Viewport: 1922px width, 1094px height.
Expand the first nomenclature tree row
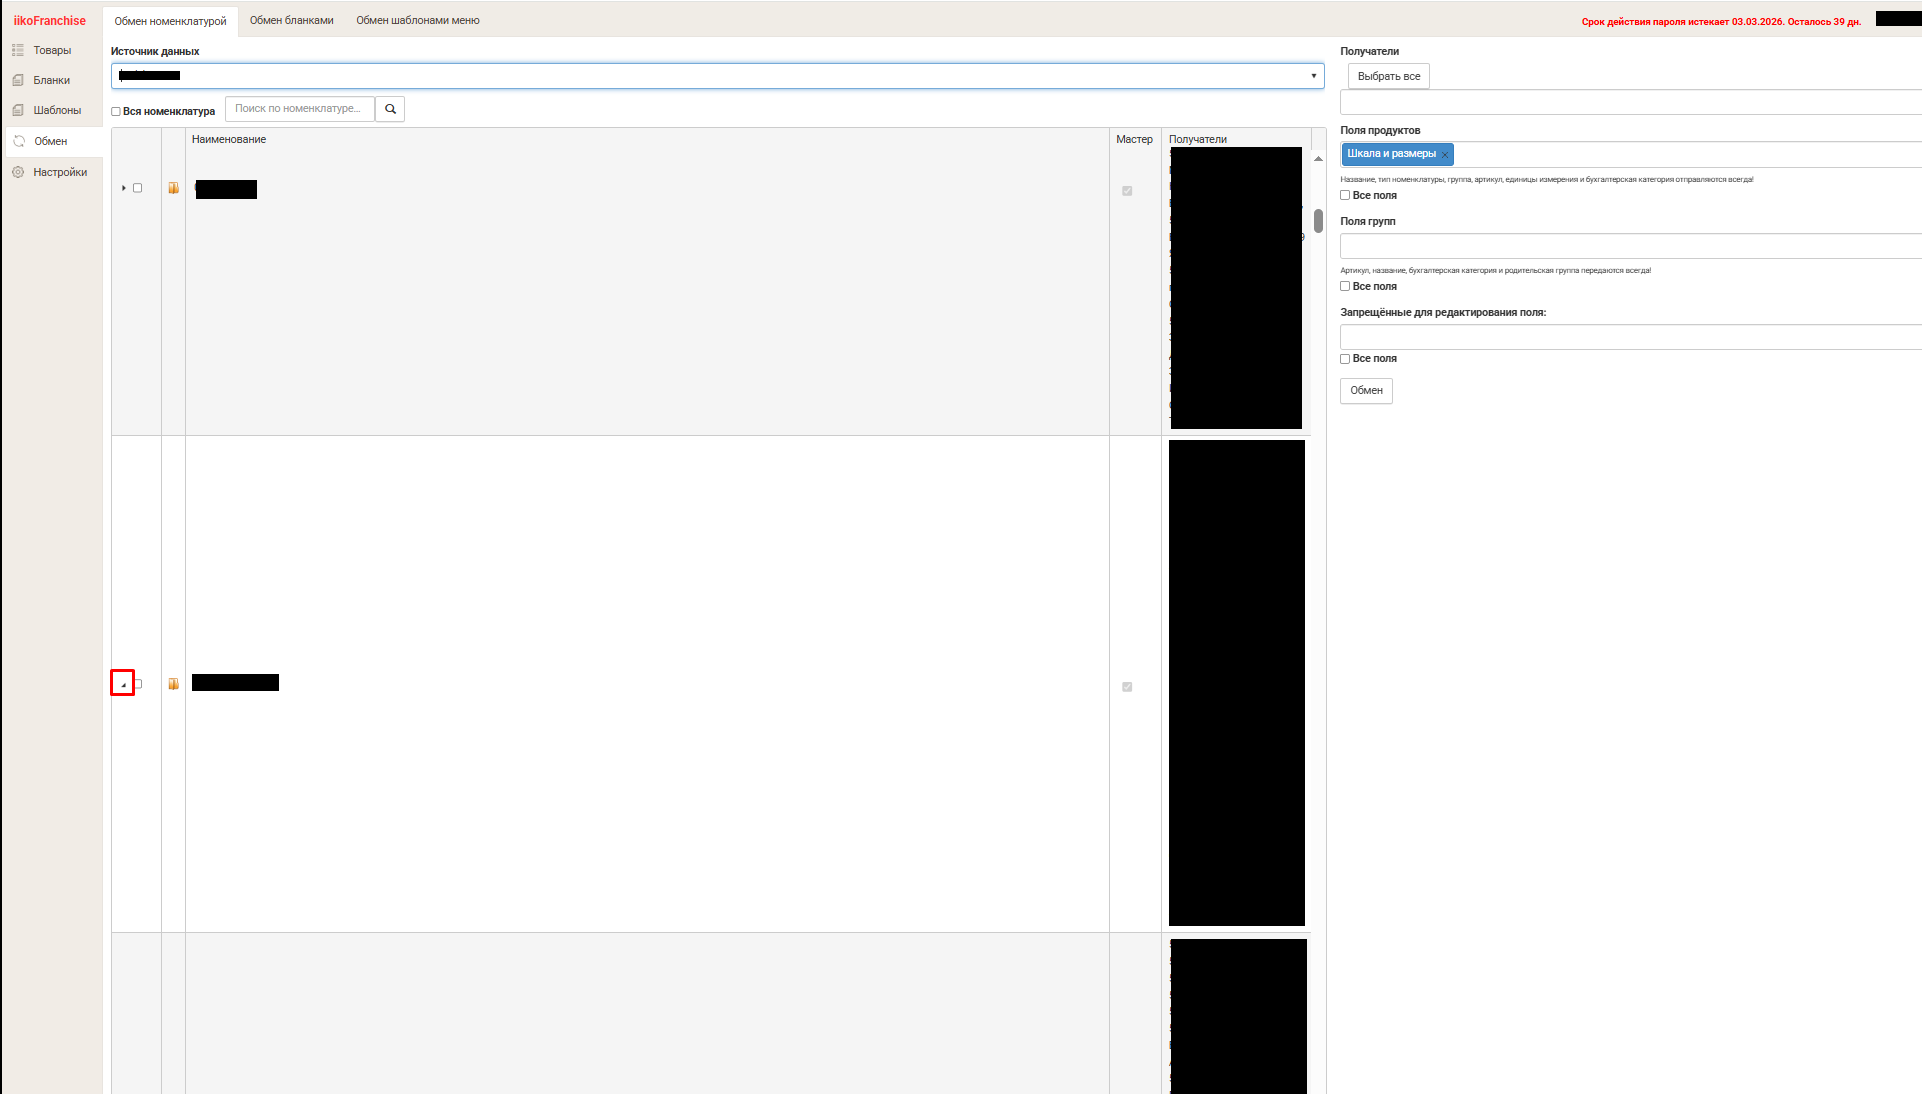pyautogui.click(x=123, y=188)
